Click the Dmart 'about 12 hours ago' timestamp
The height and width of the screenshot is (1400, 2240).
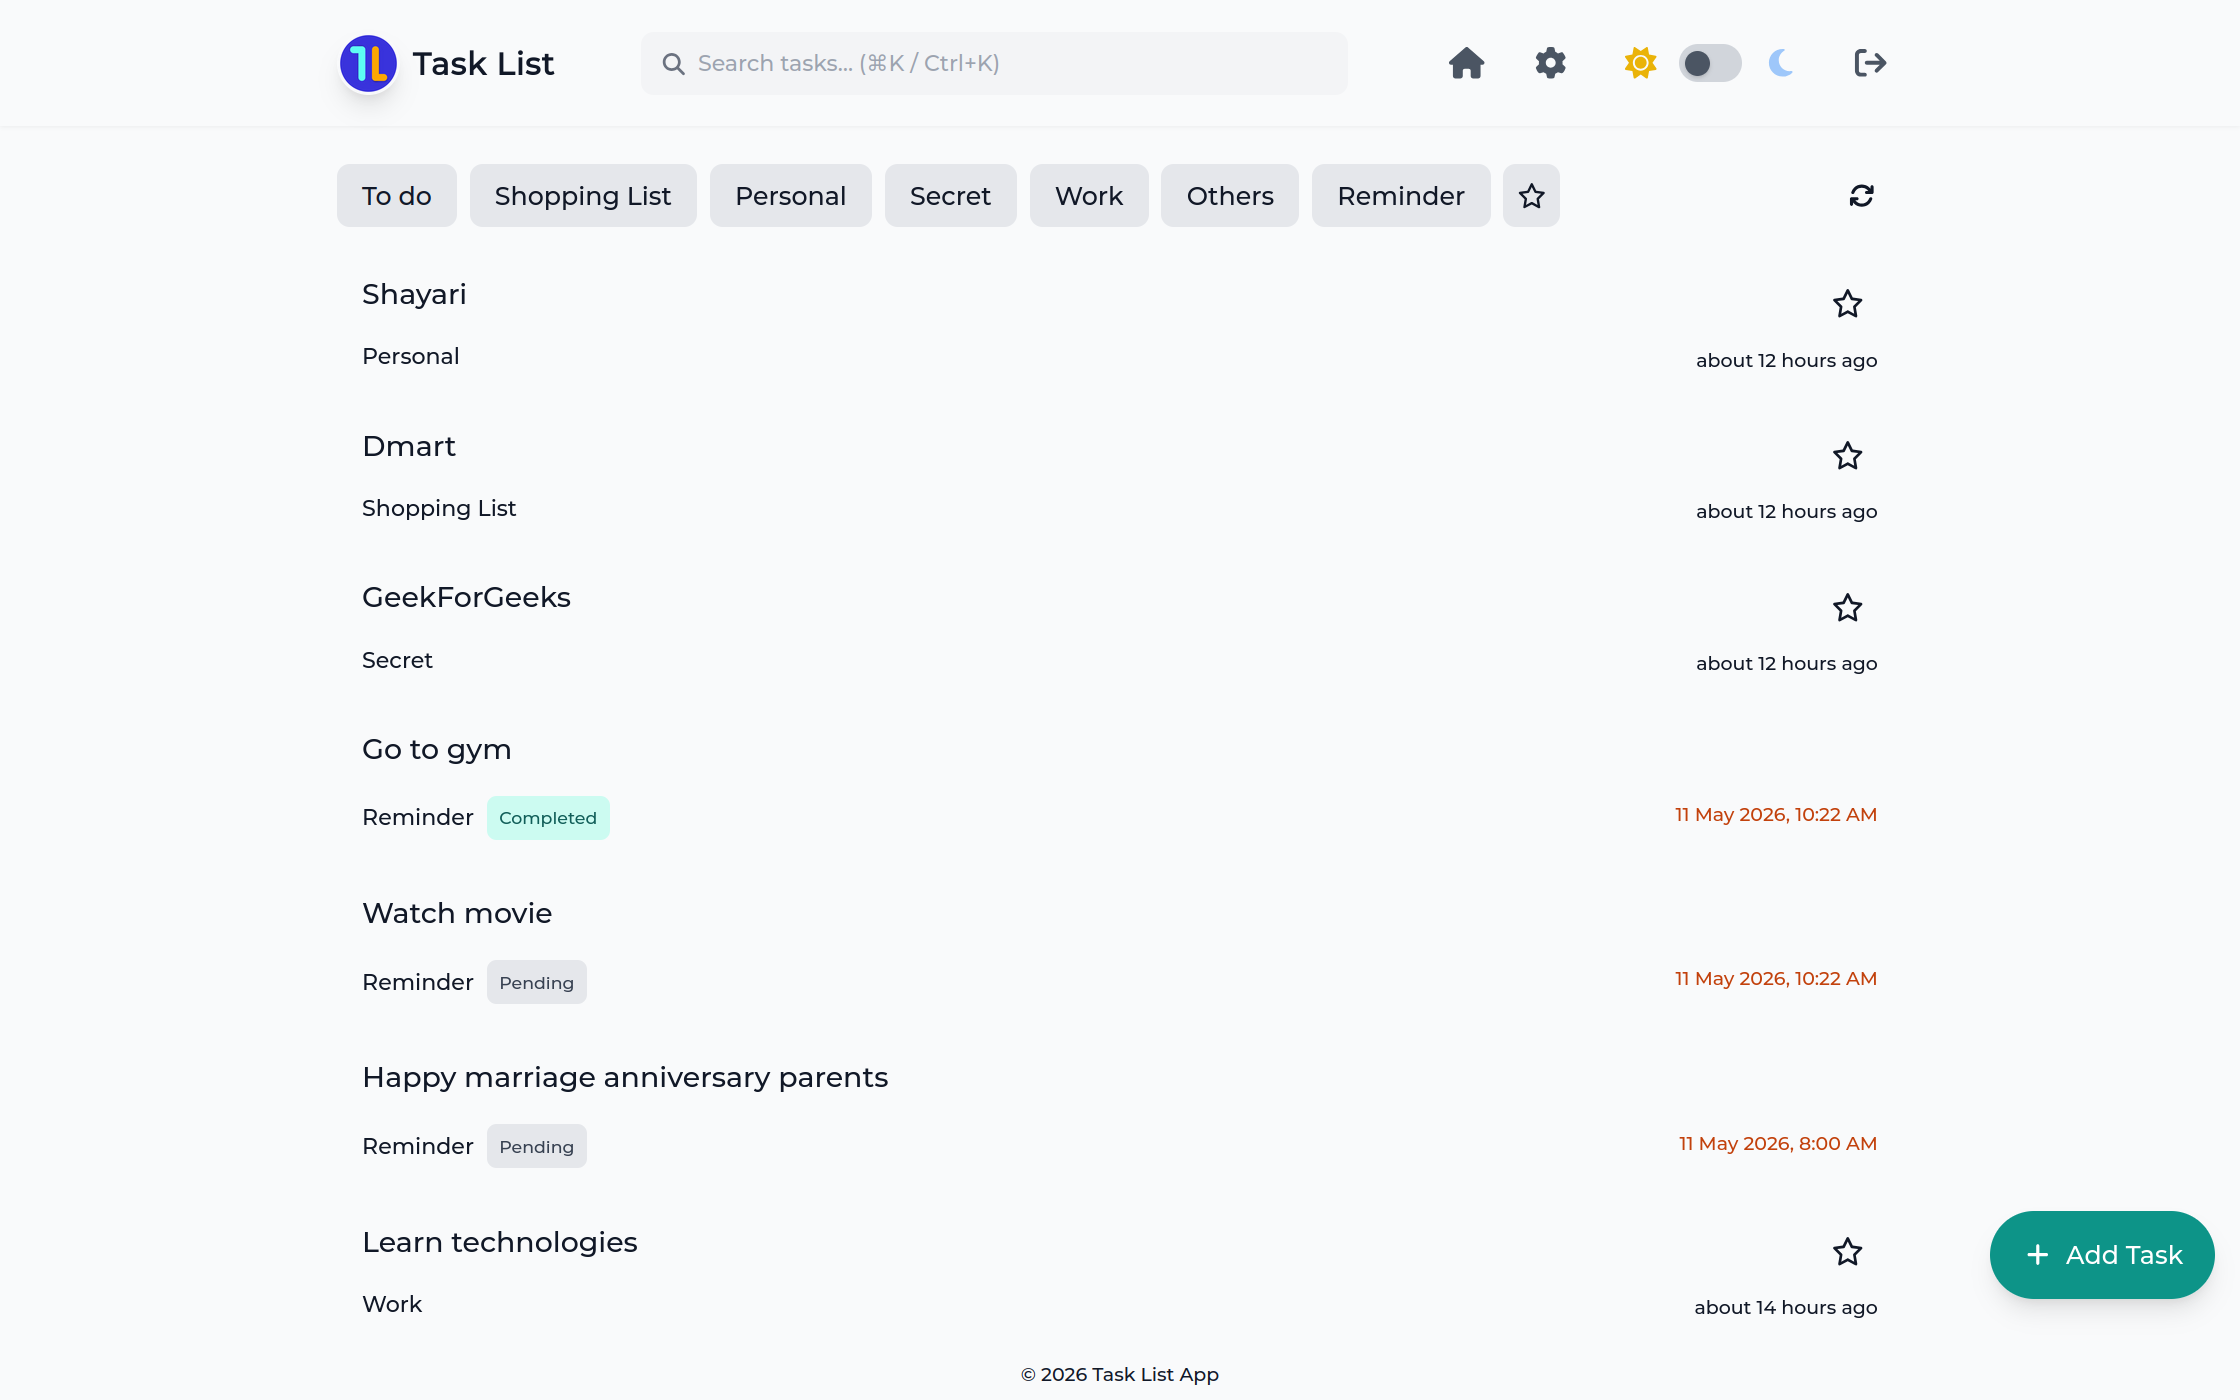[1787, 511]
